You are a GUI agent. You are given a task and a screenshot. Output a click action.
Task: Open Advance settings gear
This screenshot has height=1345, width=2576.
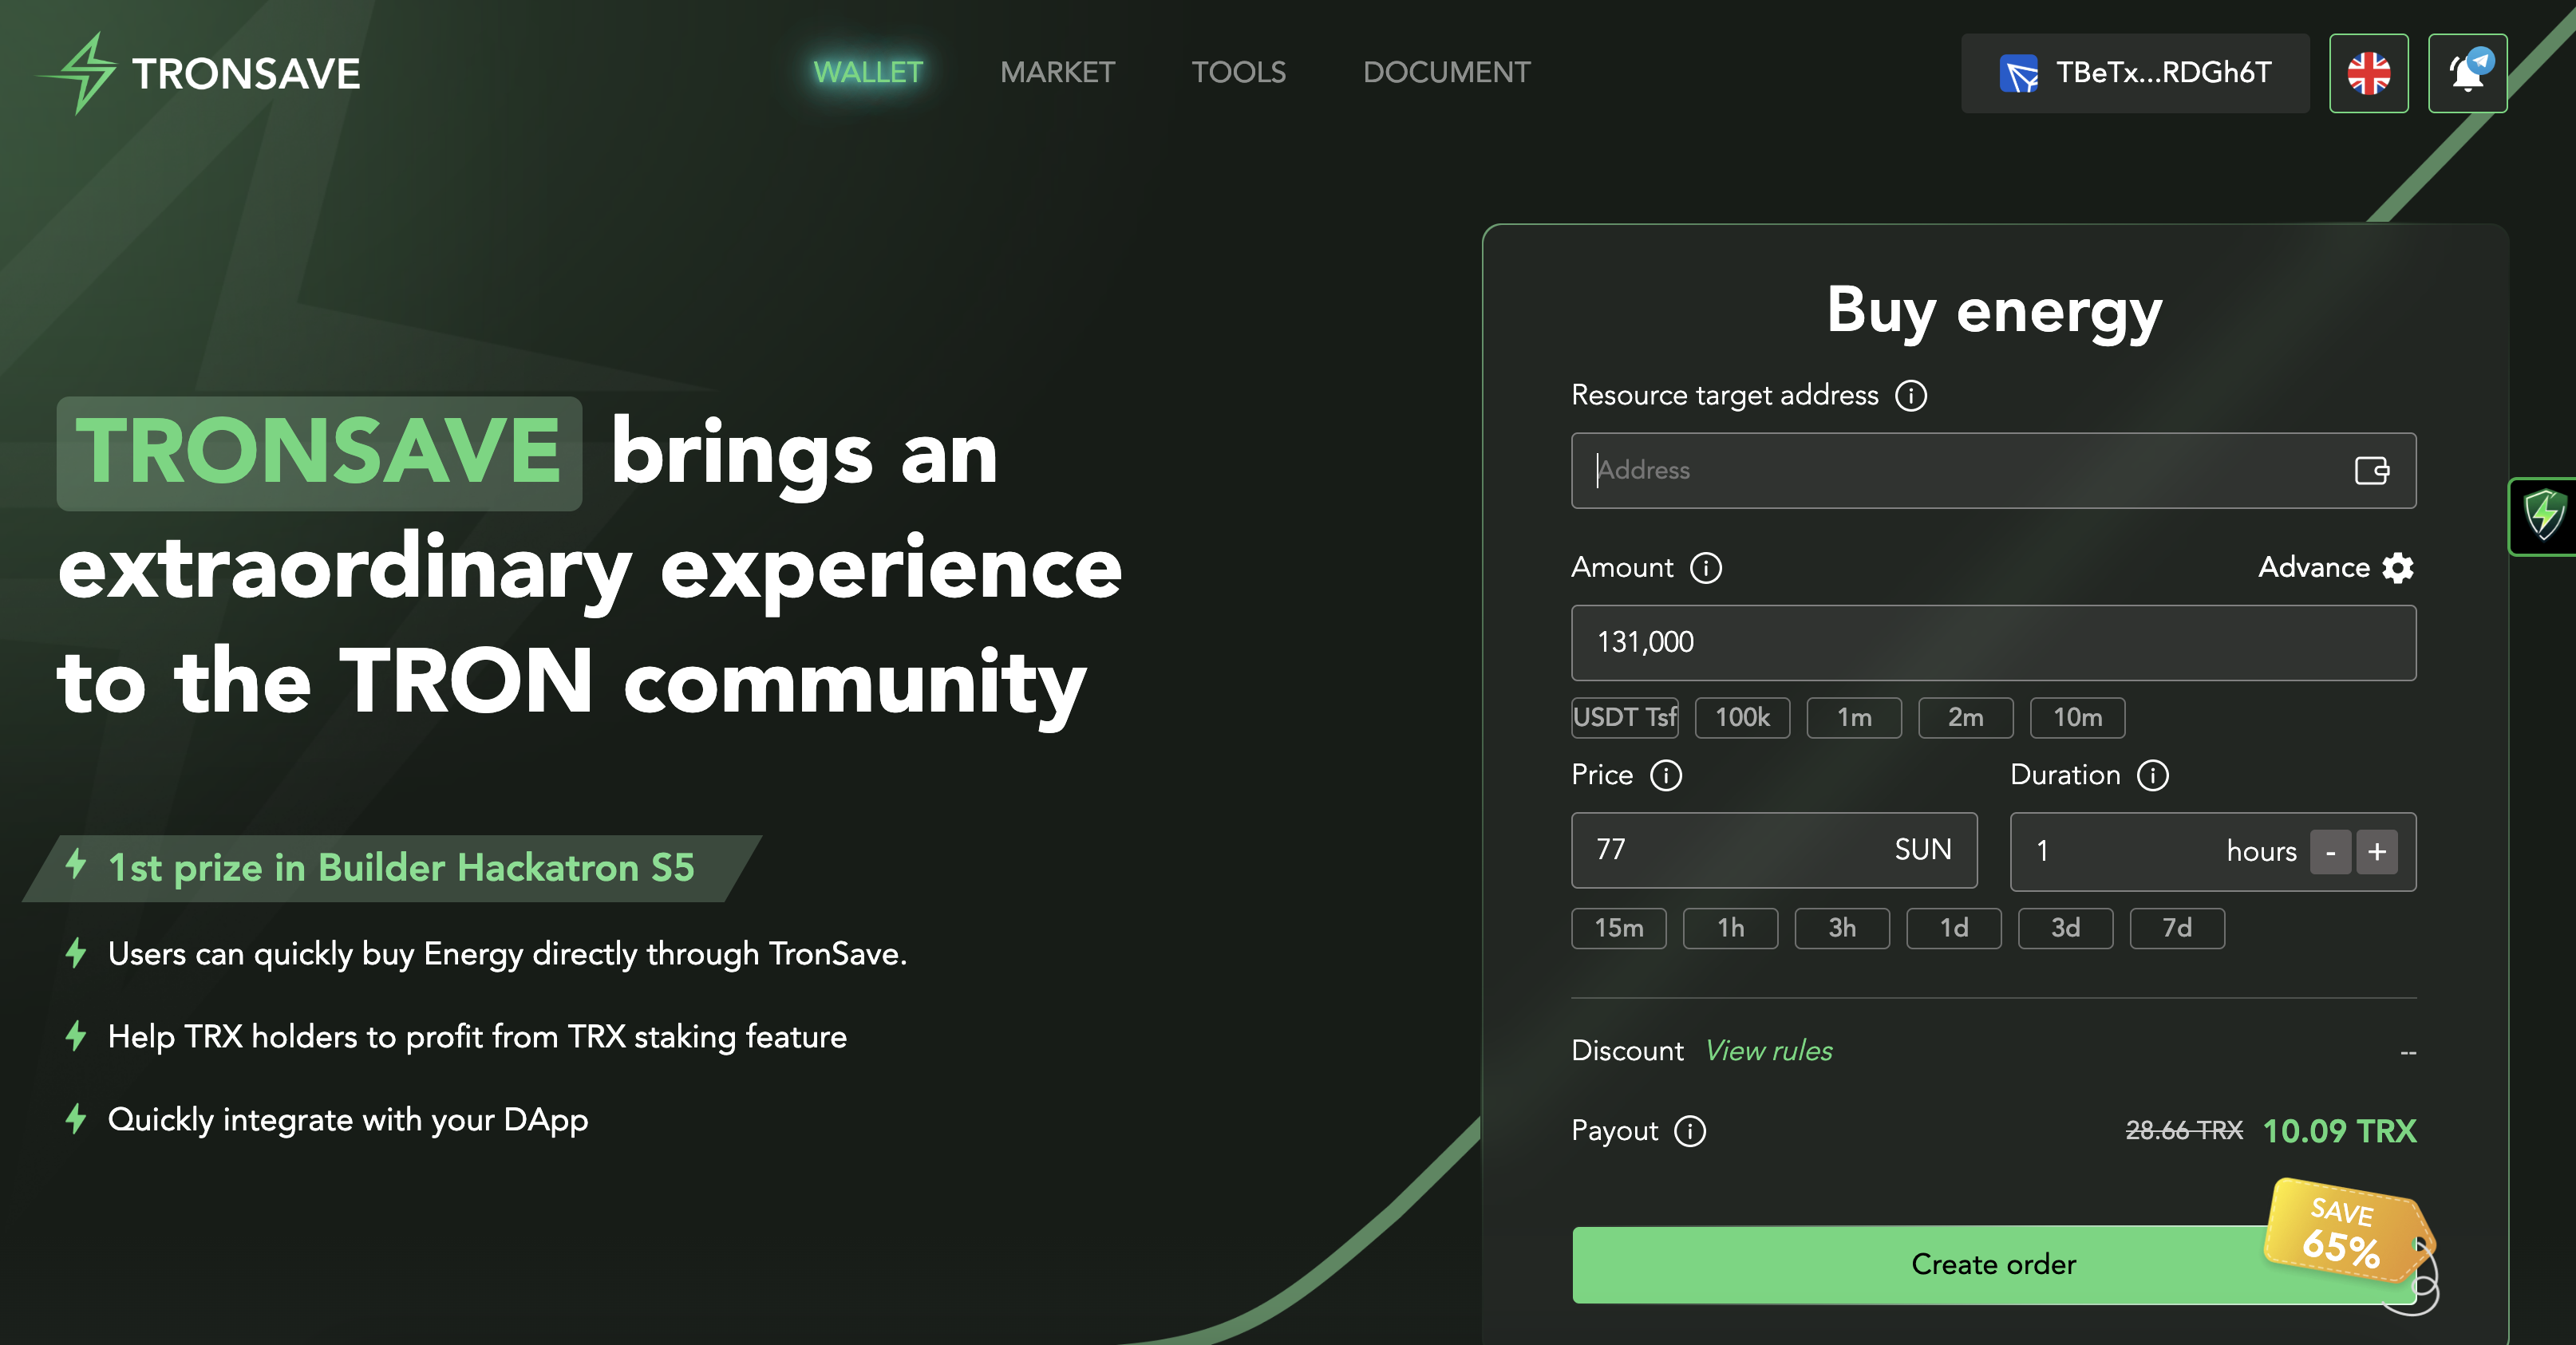click(x=2398, y=568)
